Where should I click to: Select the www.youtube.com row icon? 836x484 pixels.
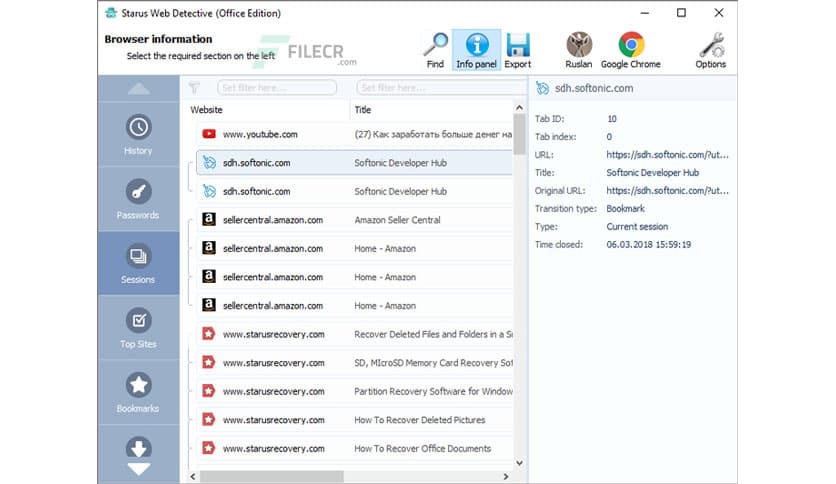coord(209,134)
